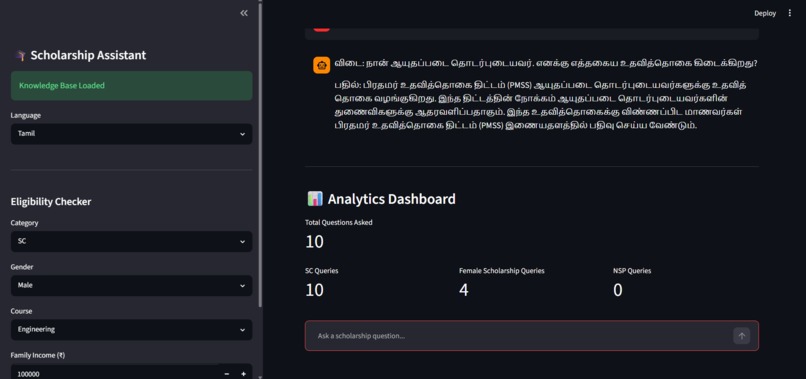Image resolution: width=806 pixels, height=379 pixels.
Task: Click the Analytics Dashboard heading
Action: point(391,199)
